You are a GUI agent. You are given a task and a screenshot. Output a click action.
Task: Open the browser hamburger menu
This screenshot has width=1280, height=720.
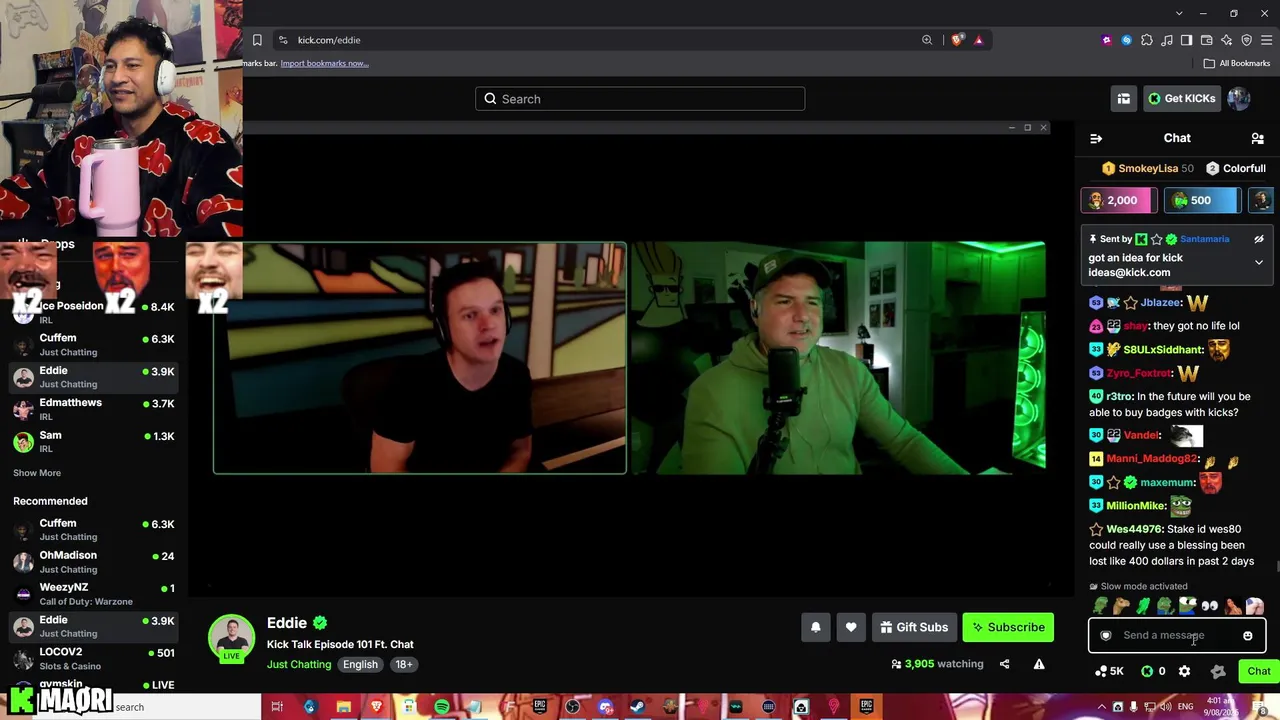pos(1266,40)
